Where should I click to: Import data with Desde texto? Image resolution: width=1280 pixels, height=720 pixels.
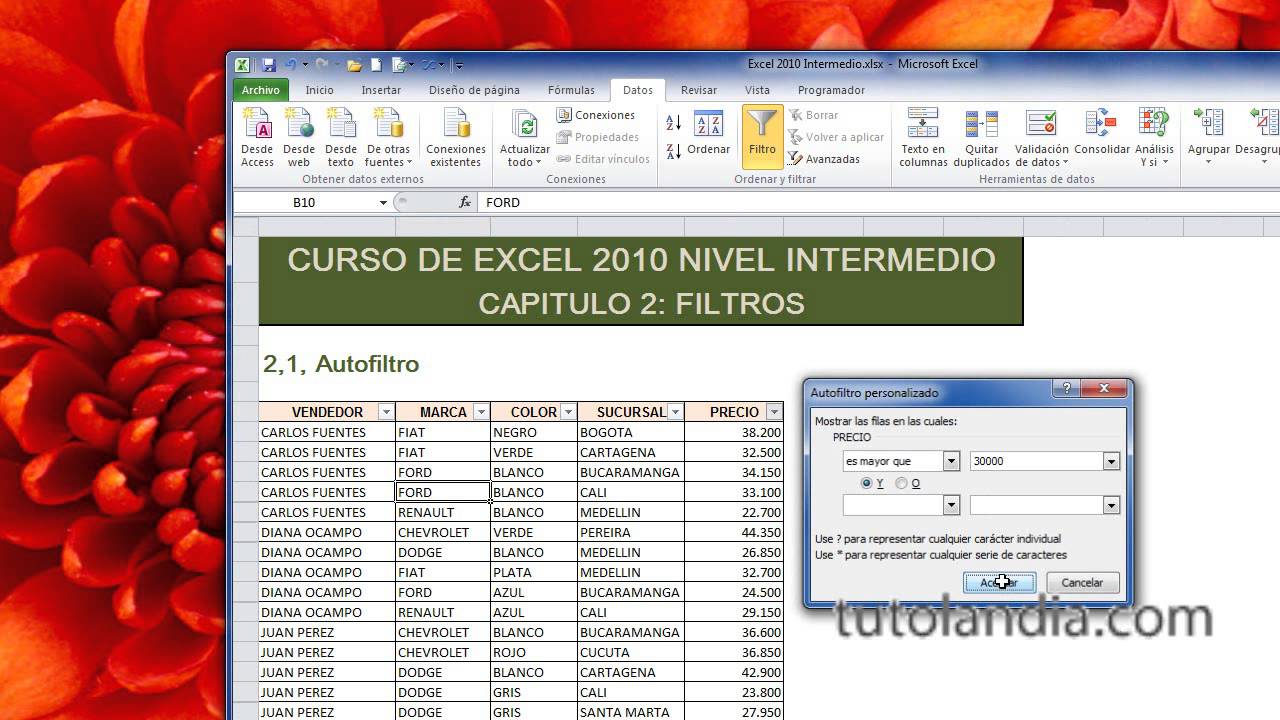click(341, 138)
